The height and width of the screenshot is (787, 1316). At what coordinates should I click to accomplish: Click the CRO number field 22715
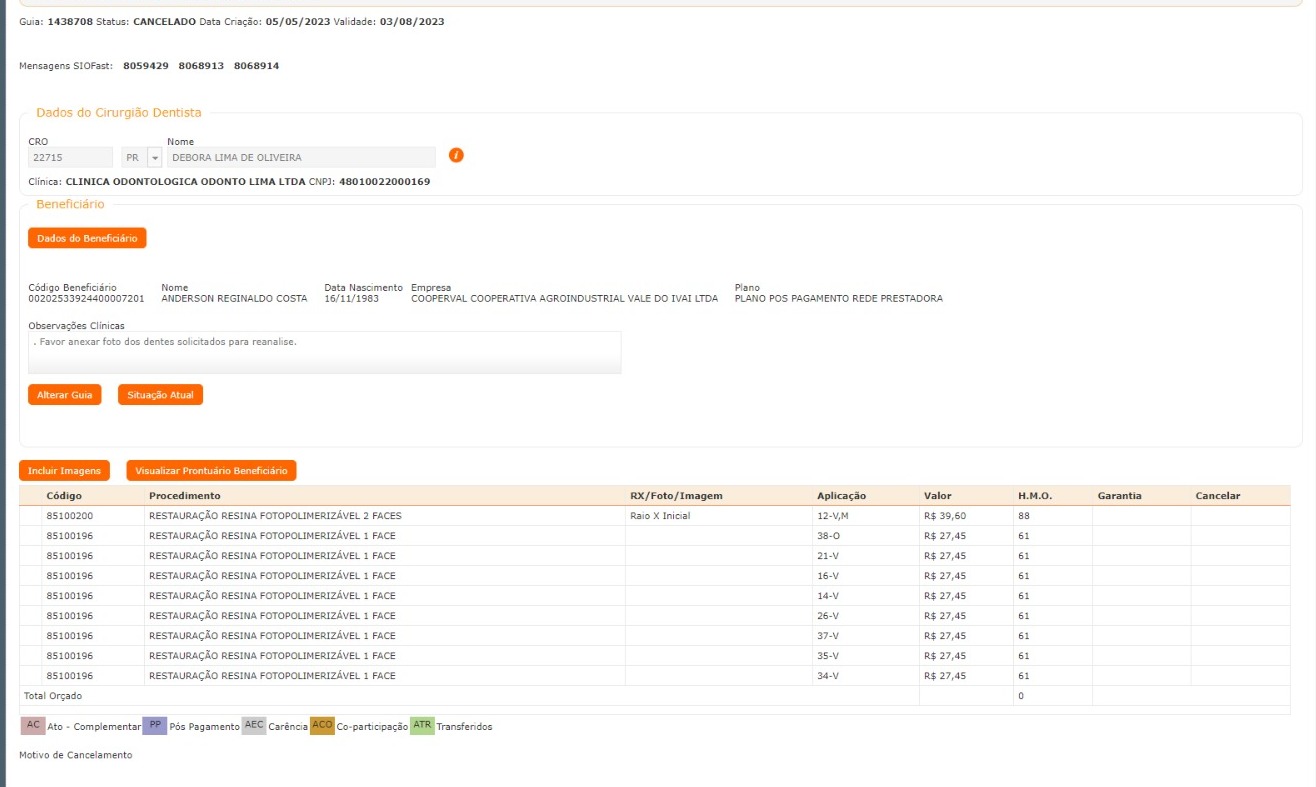point(70,158)
